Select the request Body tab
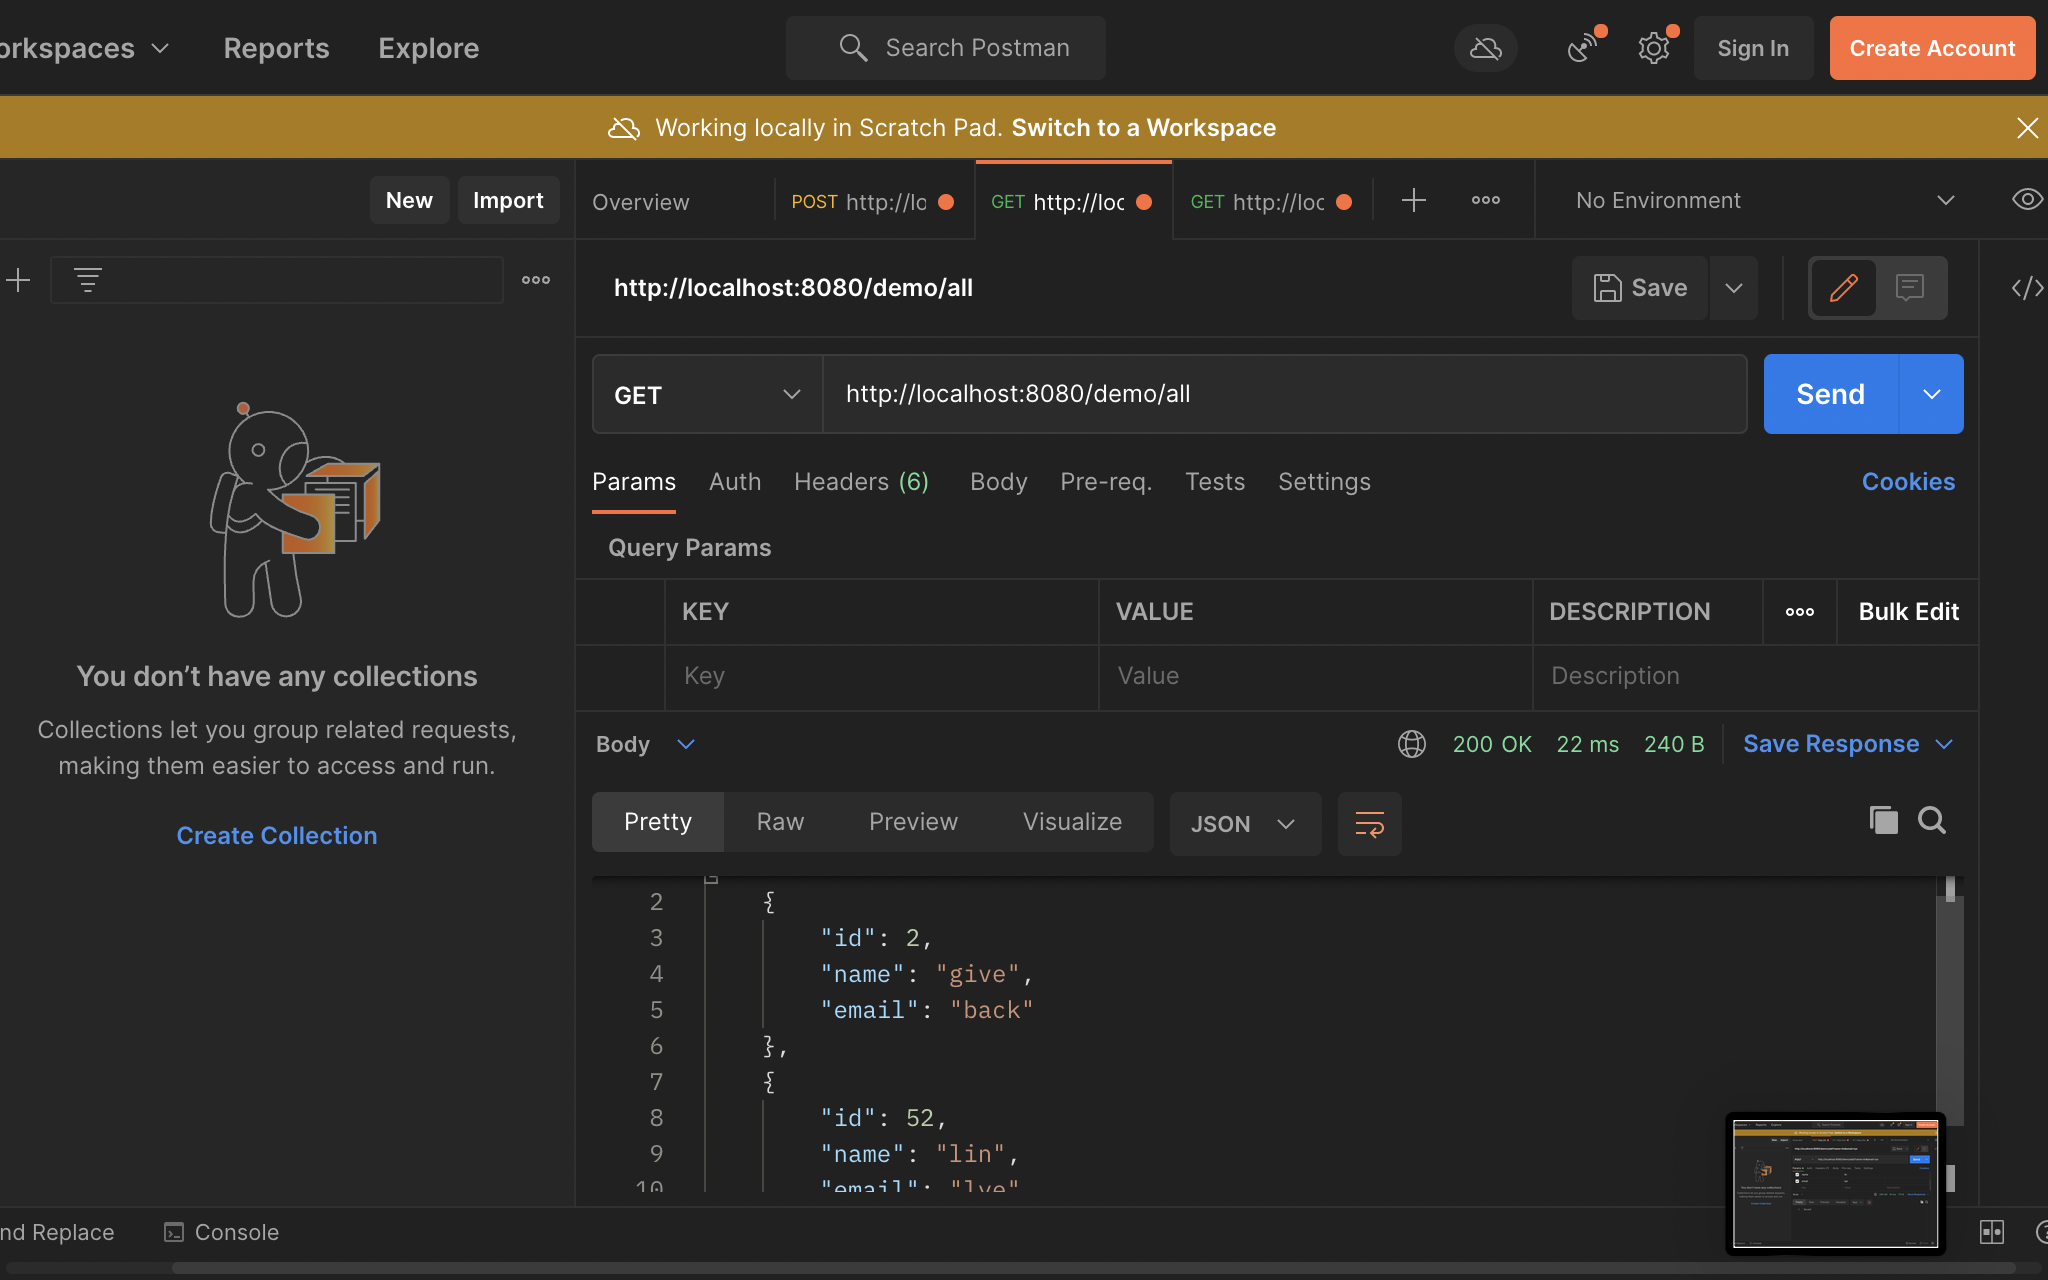Image resolution: width=2048 pixels, height=1280 pixels. tap(998, 482)
